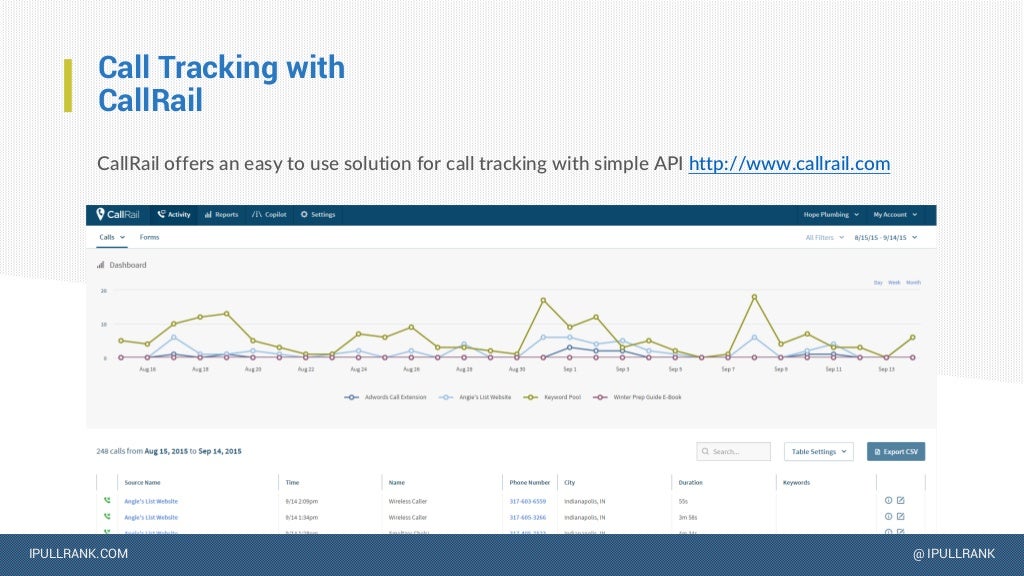
Task: Click the calls search input field
Action: click(x=733, y=451)
